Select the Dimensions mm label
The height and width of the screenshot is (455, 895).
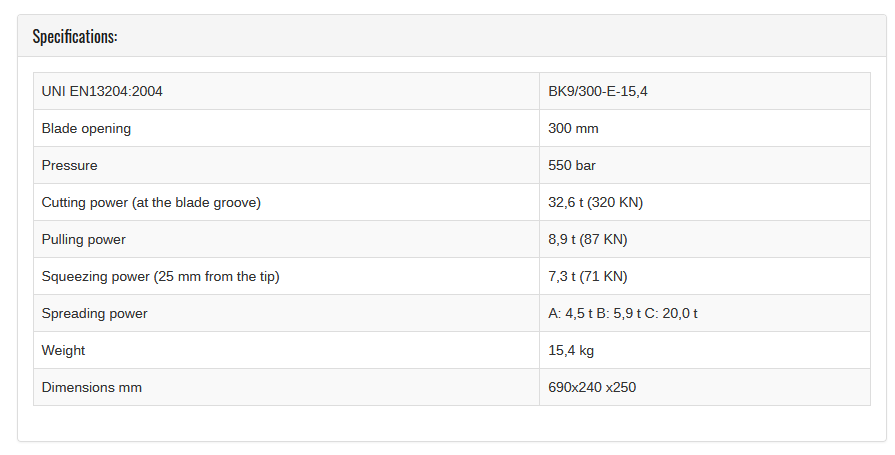[91, 388]
